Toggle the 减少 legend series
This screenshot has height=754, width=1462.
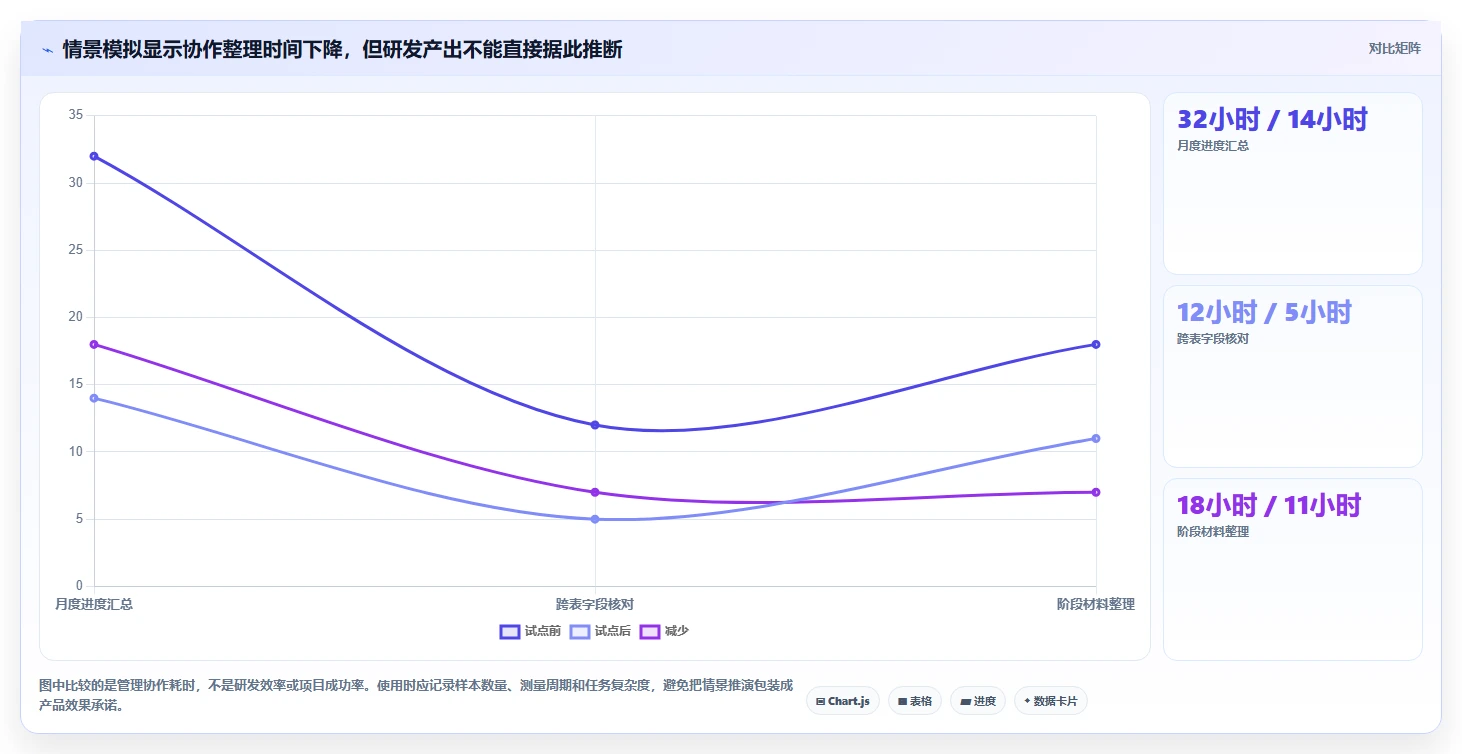point(664,631)
